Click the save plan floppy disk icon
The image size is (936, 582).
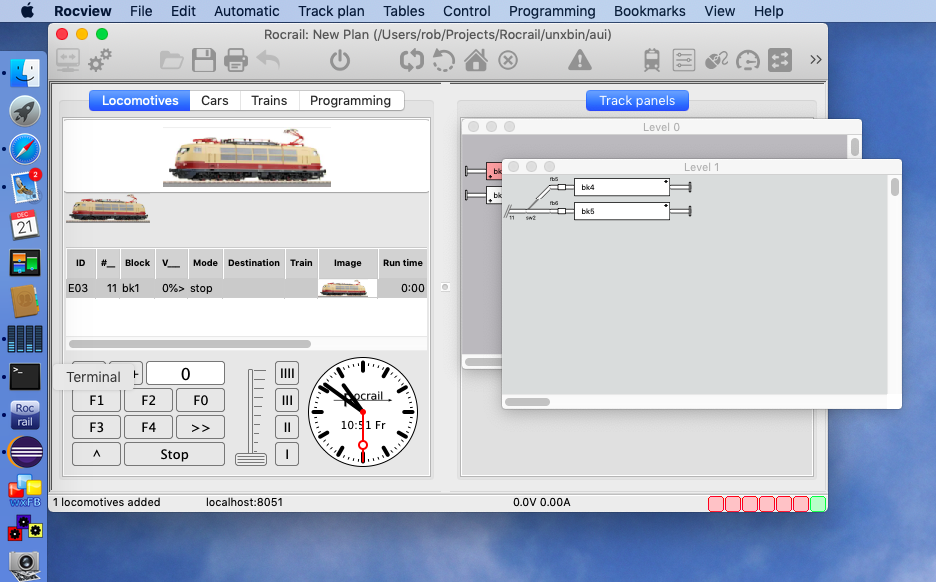tap(204, 61)
